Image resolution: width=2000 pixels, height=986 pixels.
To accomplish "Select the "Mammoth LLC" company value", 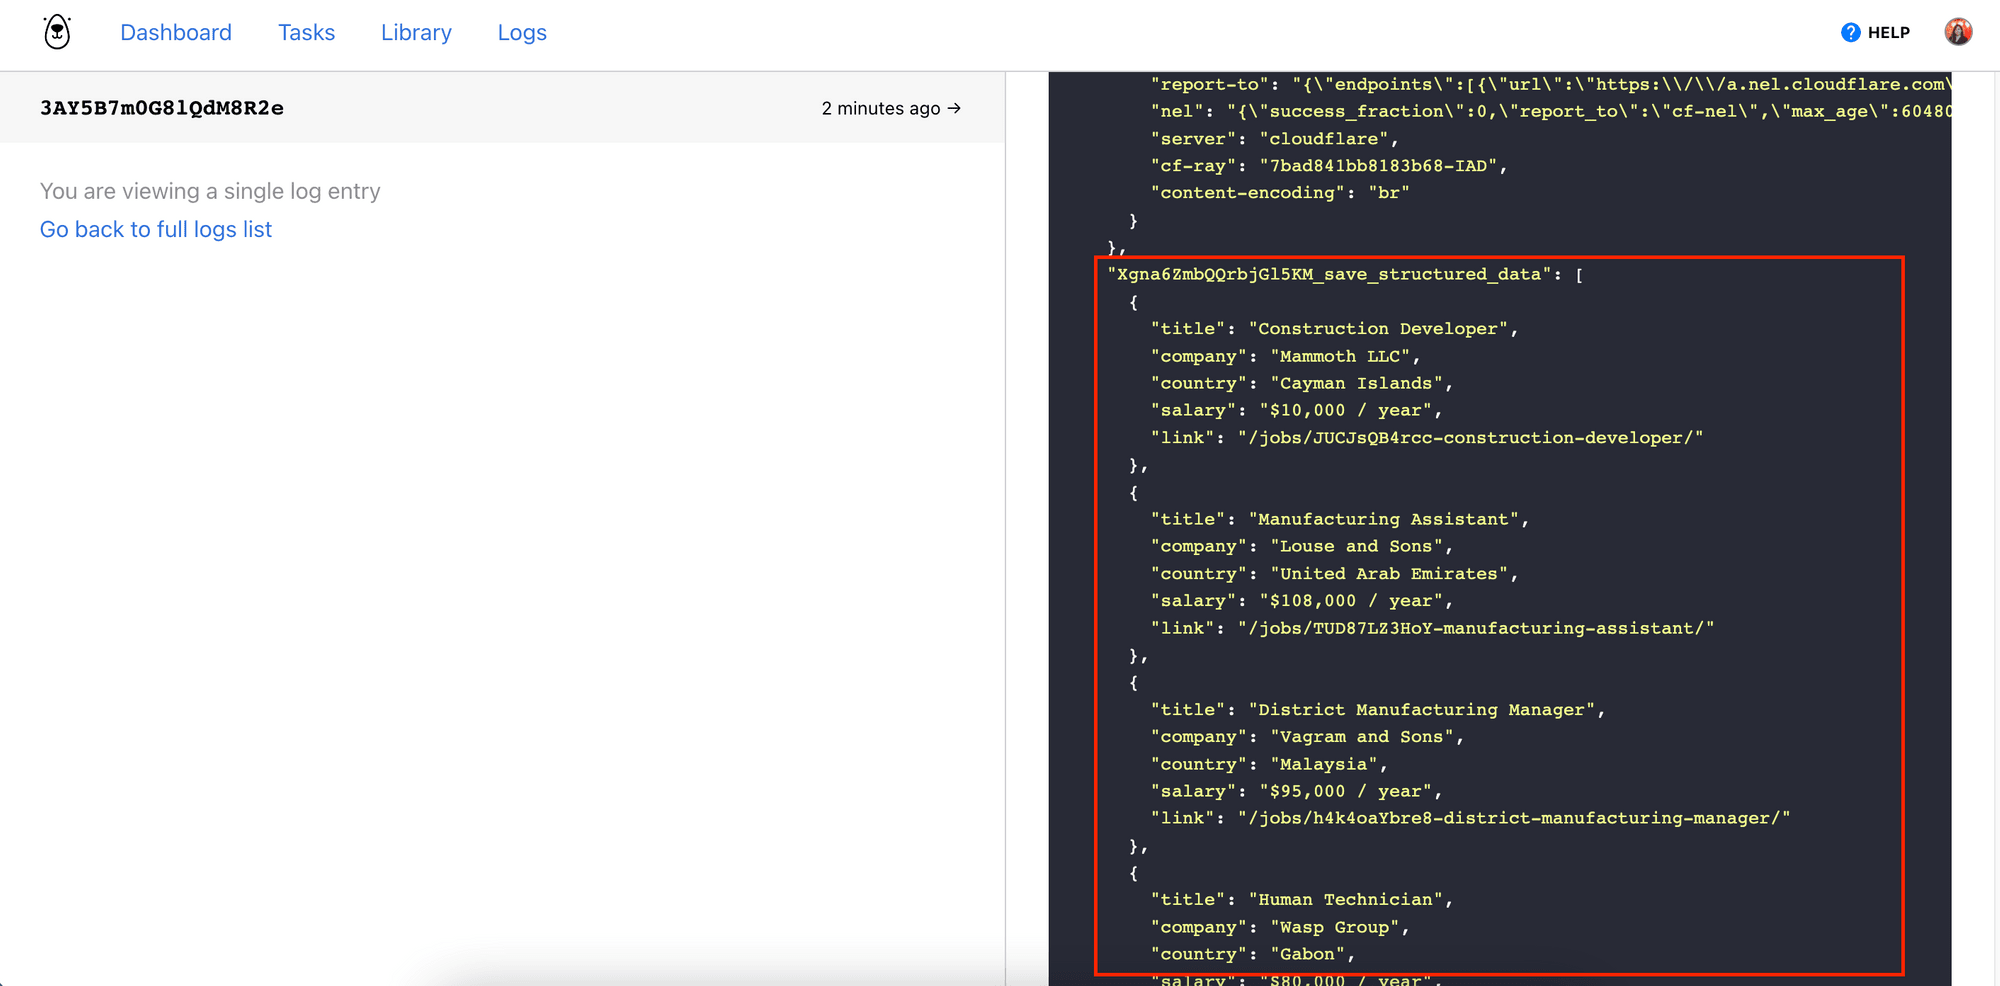I will tap(1342, 355).
